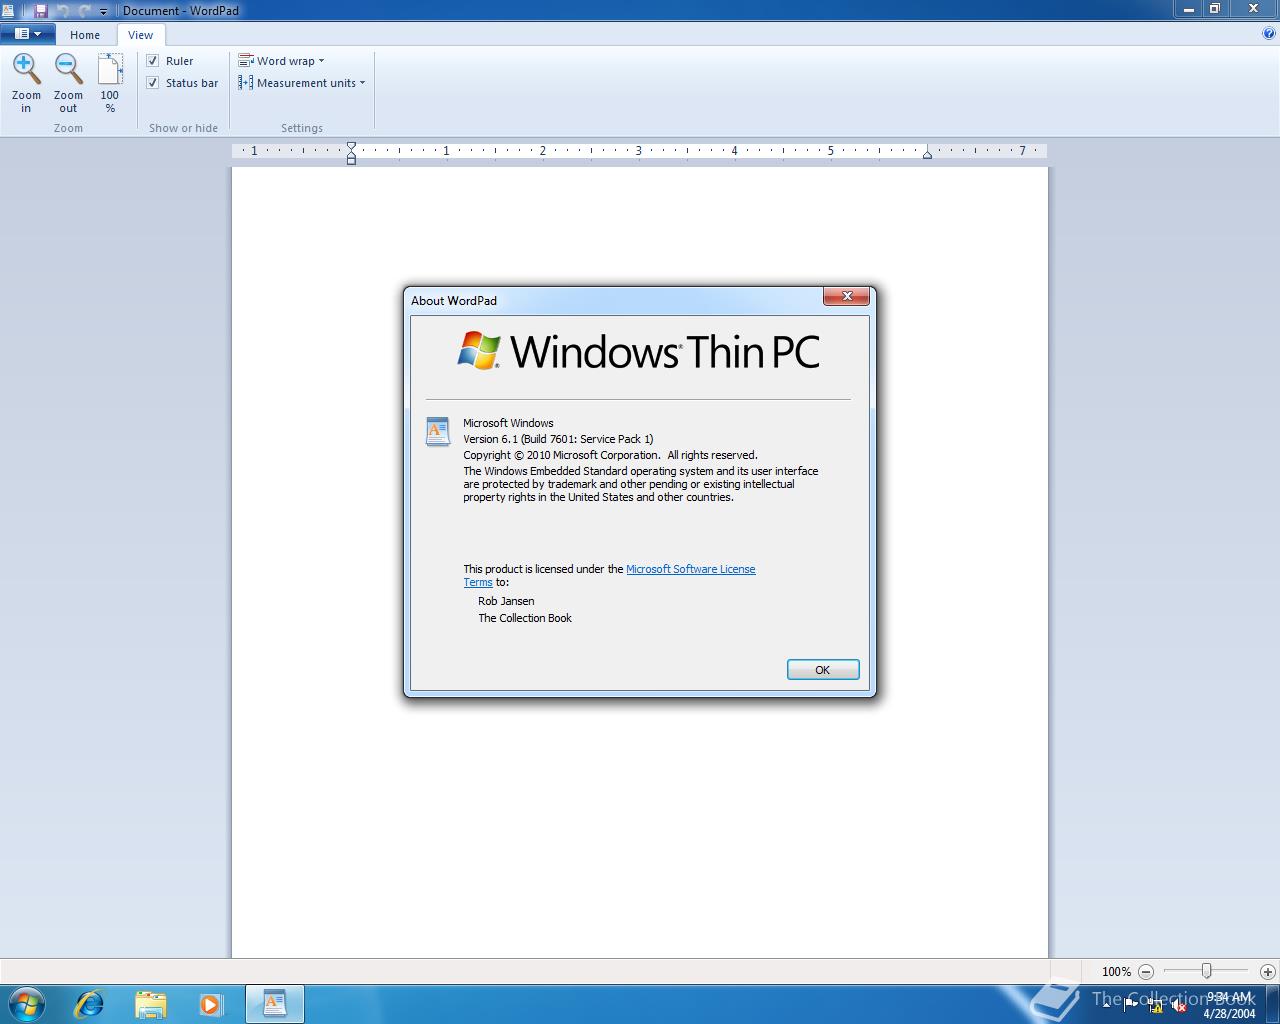Launch Internet Explorer from the taskbar
Viewport: 1280px width, 1024px height.
pyautogui.click(x=89, y=1004)
